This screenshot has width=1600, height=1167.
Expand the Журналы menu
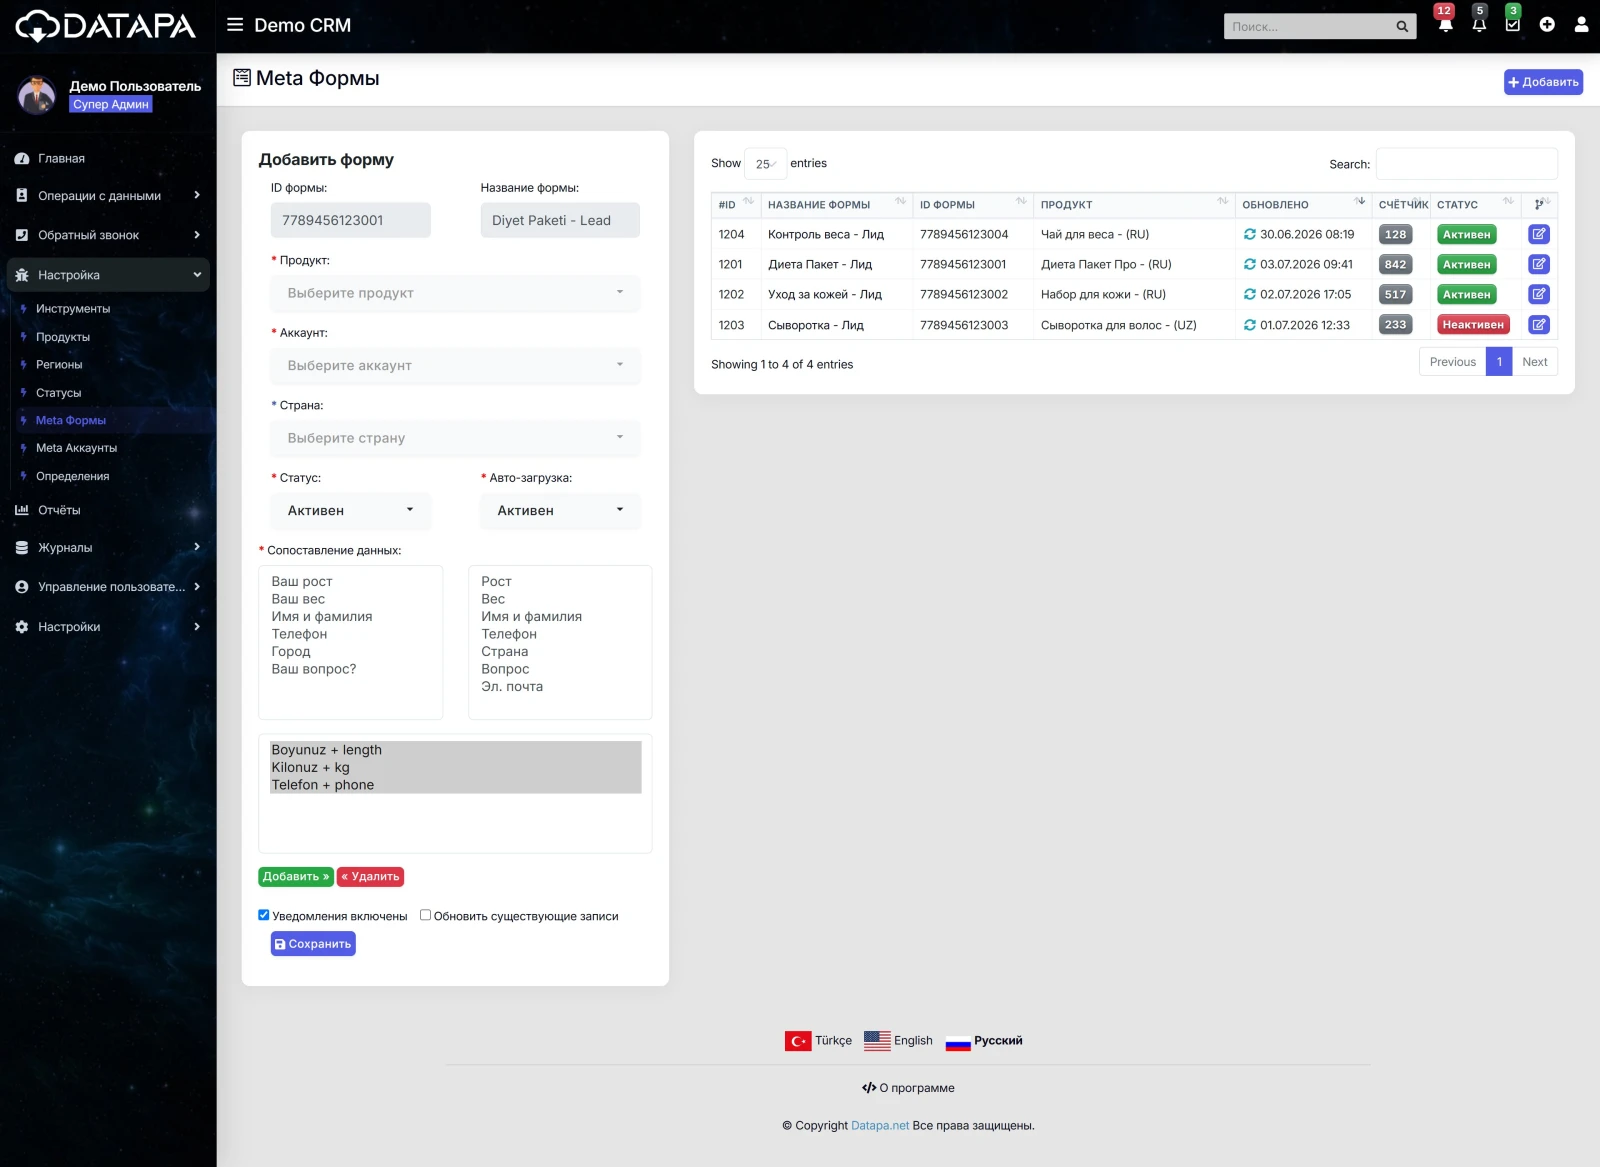108,548
